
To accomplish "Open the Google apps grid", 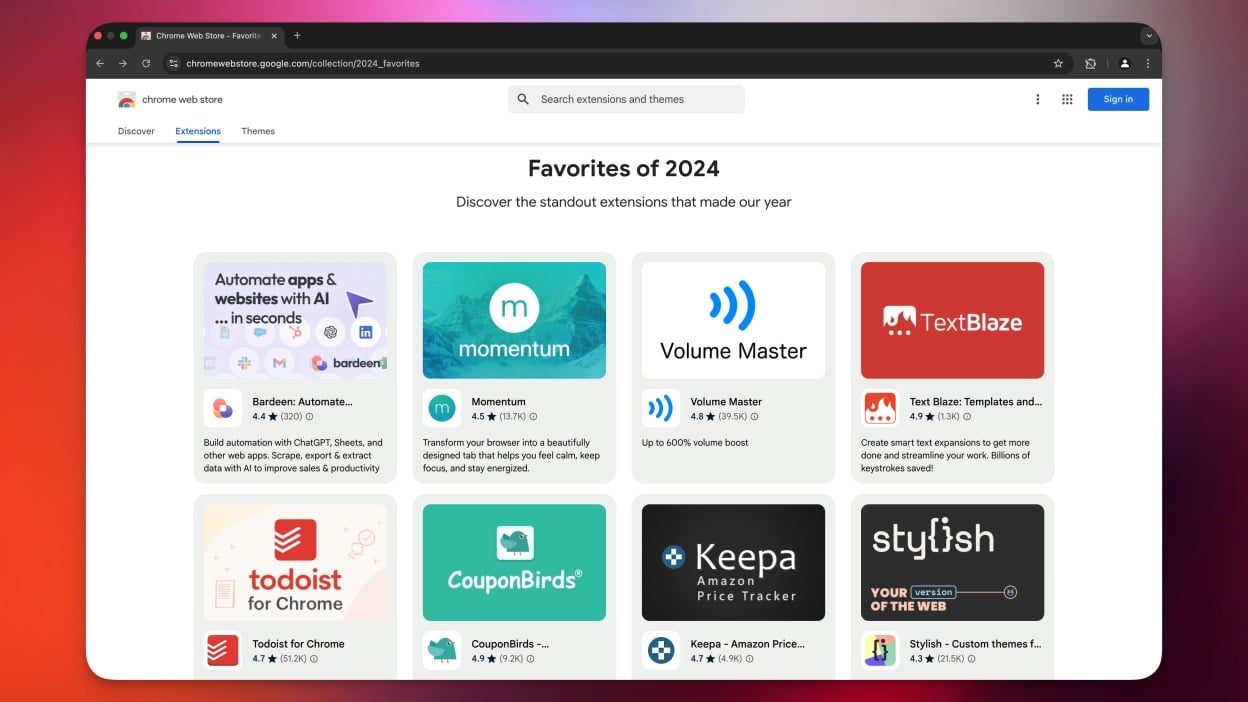I will [x=1067, y=99].
